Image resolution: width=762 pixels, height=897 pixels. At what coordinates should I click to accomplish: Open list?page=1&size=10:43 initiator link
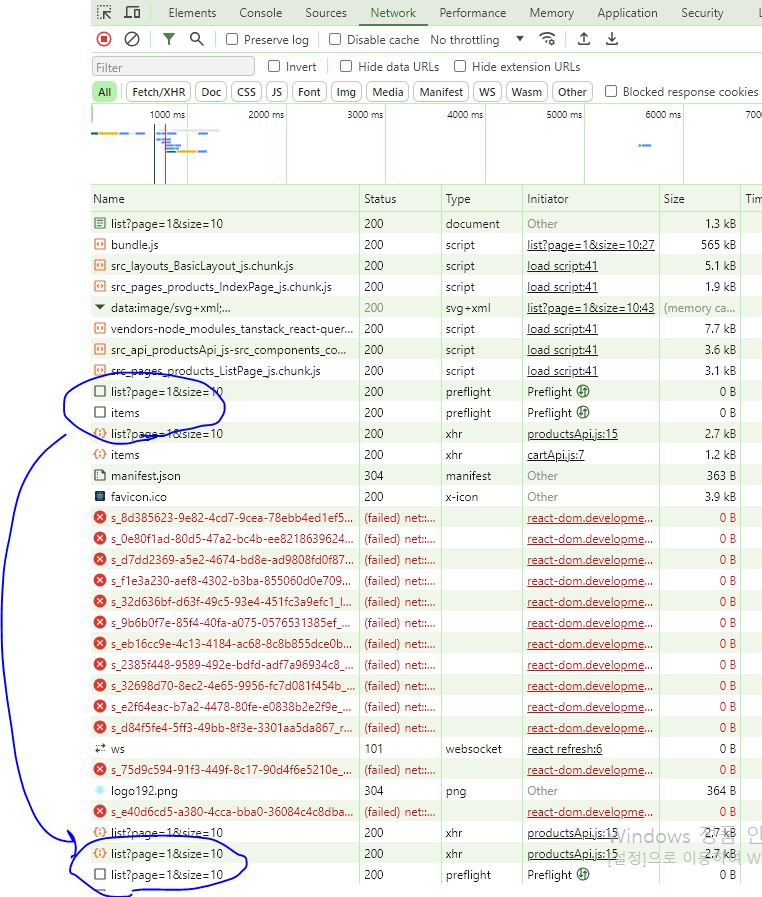click(x=590, y=308)
